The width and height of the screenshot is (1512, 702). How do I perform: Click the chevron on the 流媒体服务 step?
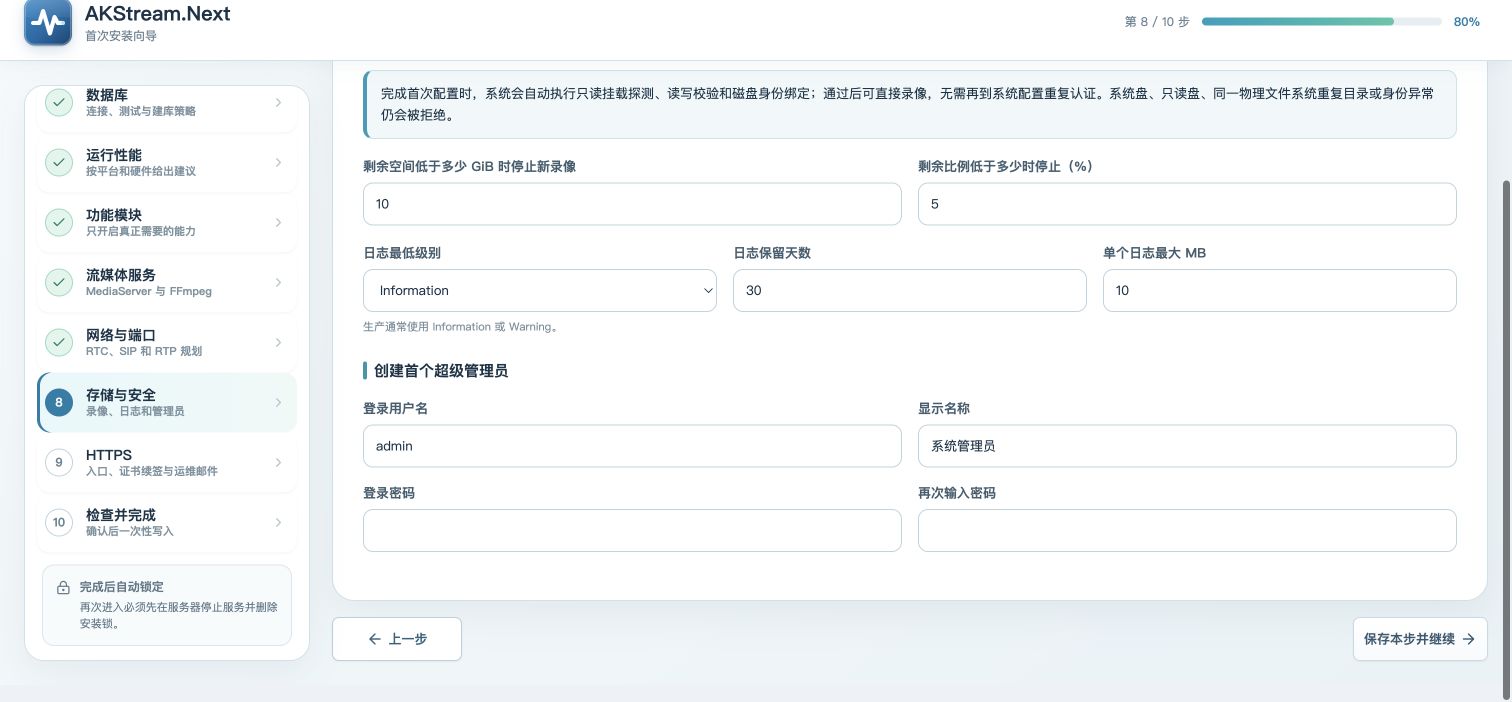tap(278, 282)
